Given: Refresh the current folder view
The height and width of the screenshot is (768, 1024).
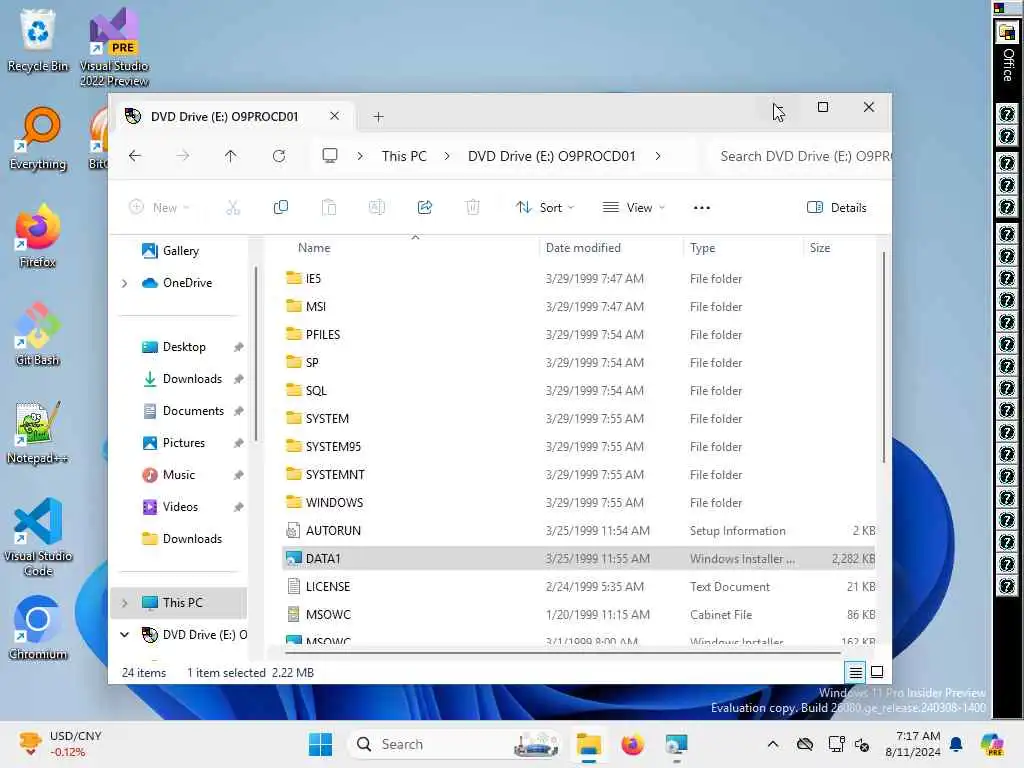Looking at the screenshot, I should 279,156.
